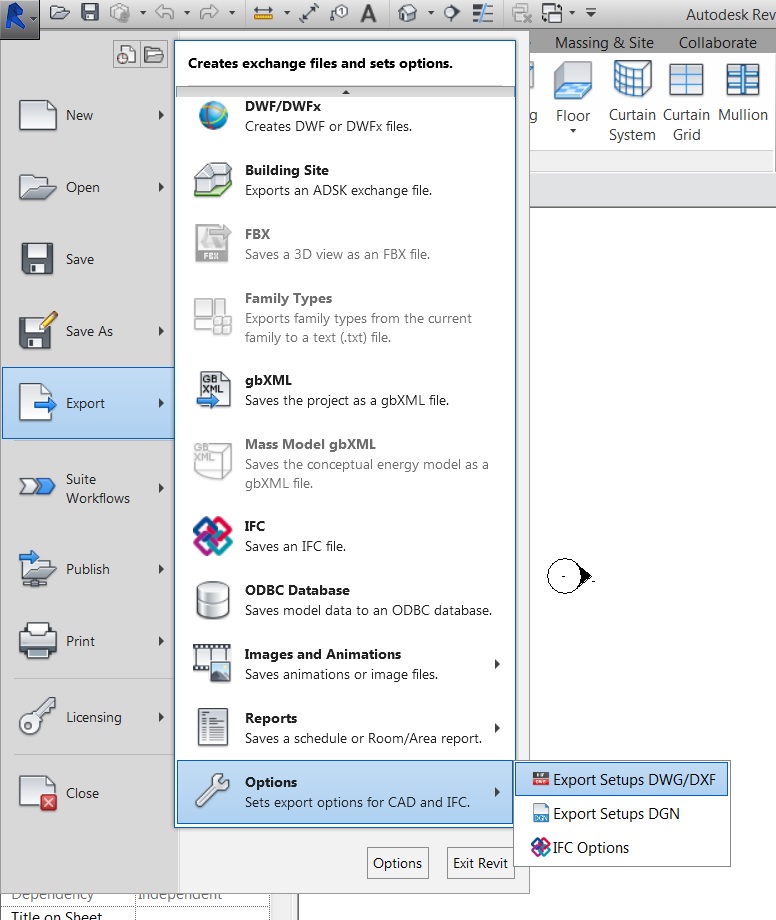Click the Section view icon in toolbar

(451, 13)
